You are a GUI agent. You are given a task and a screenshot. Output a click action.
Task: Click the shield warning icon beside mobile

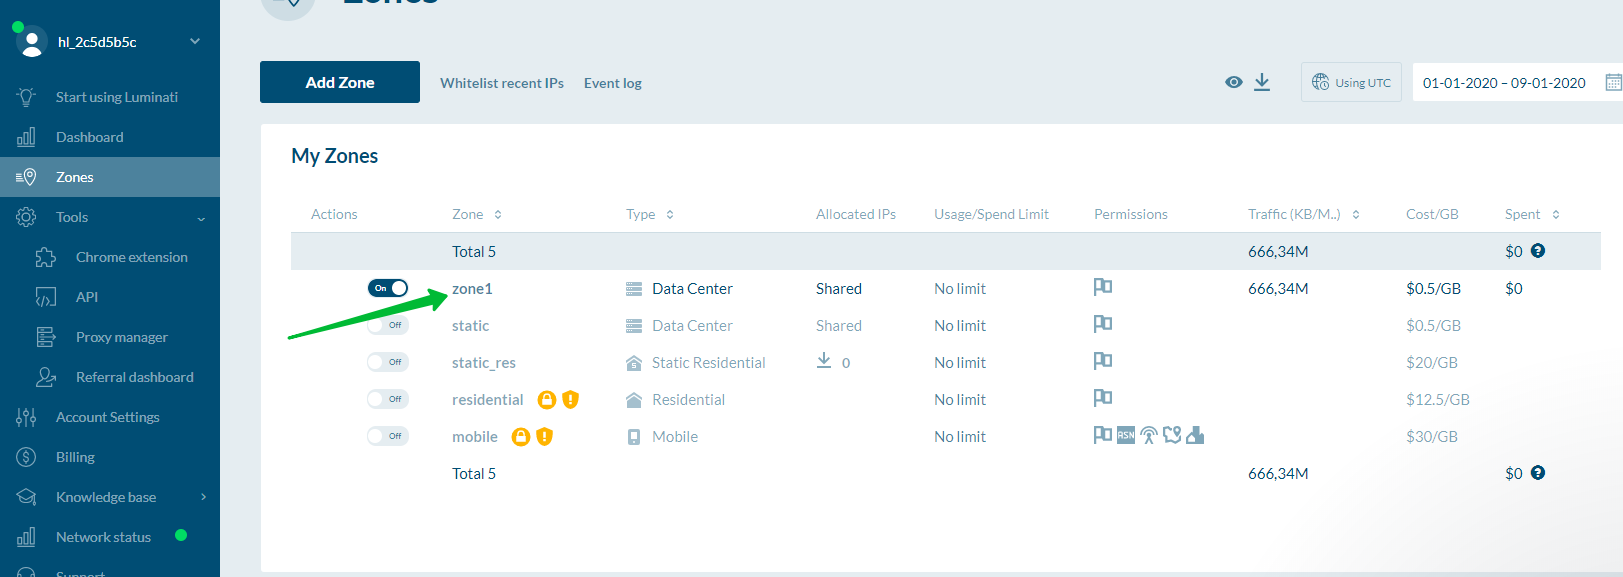544,437
